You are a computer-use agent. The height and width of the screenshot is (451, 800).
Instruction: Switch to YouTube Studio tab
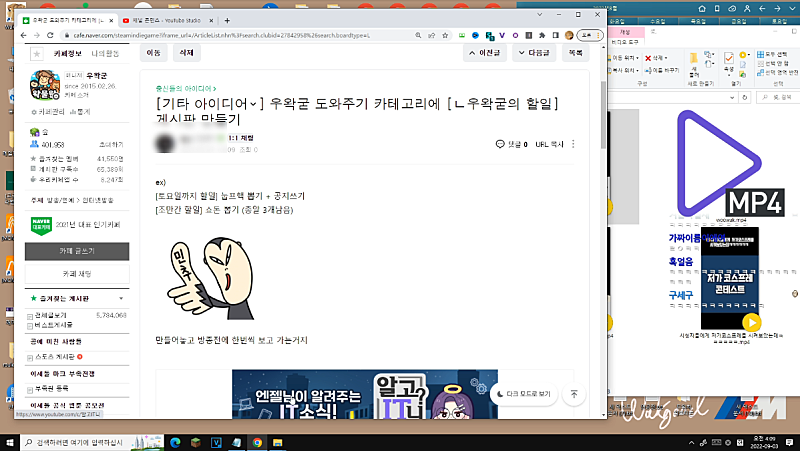168,20
